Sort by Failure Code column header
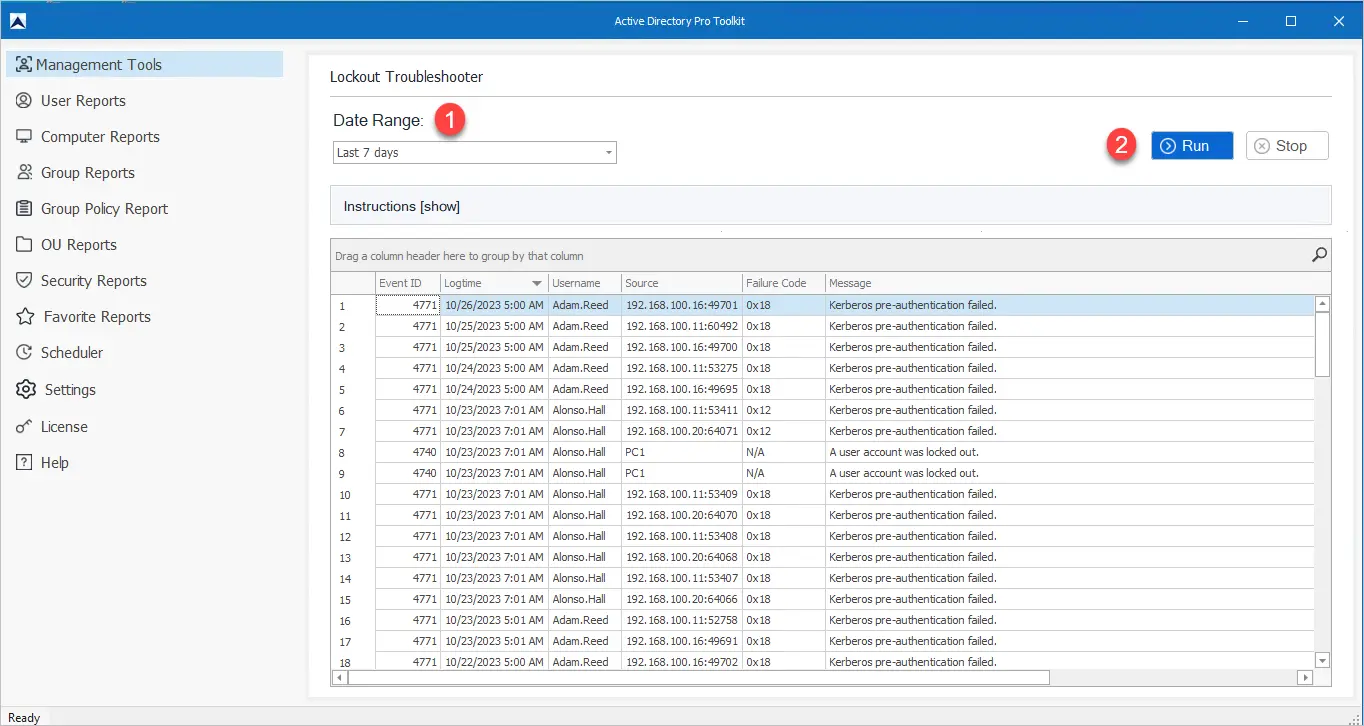This screenshot has height=726, width=1364. click(x=783, y=283)
